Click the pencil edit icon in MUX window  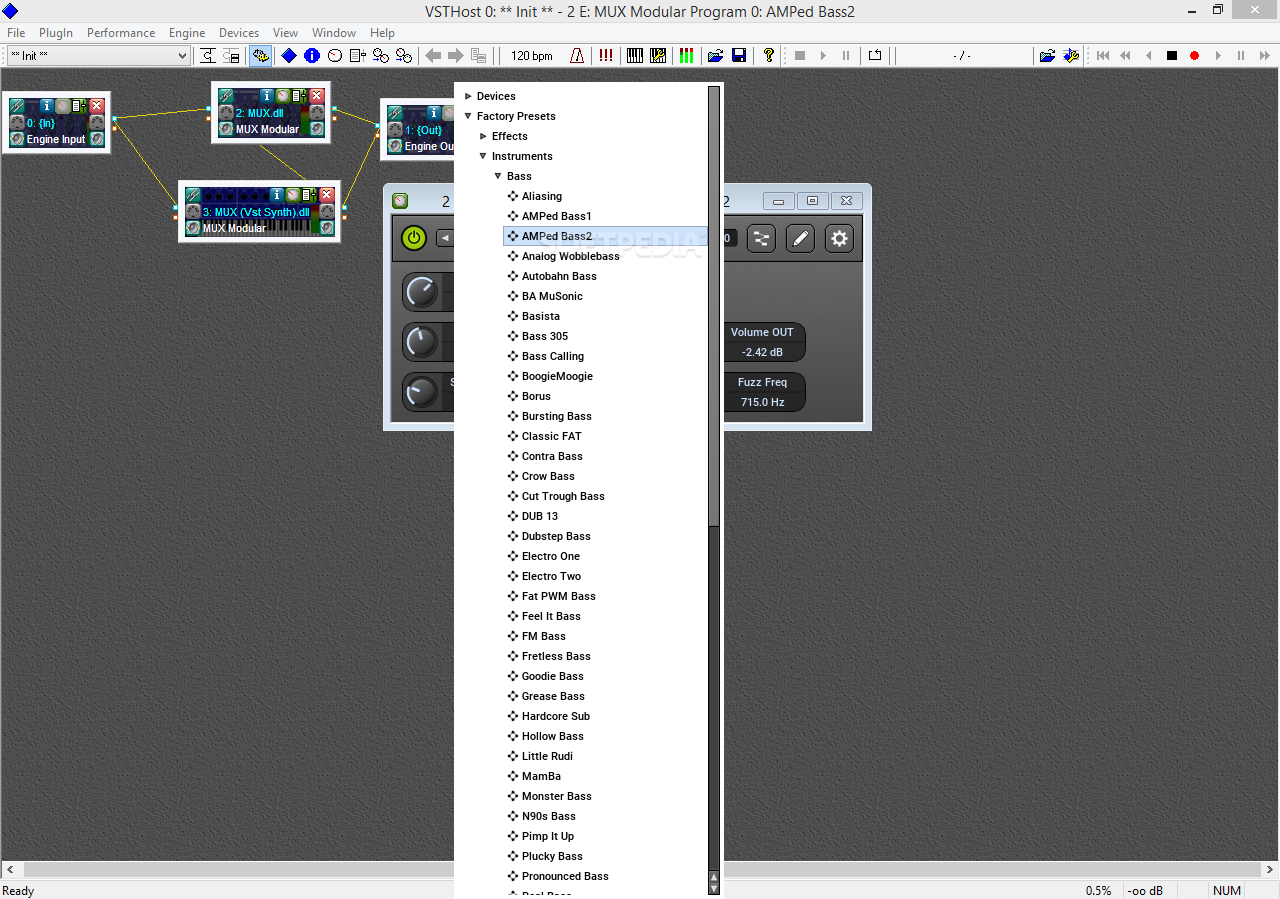point(800,238)
